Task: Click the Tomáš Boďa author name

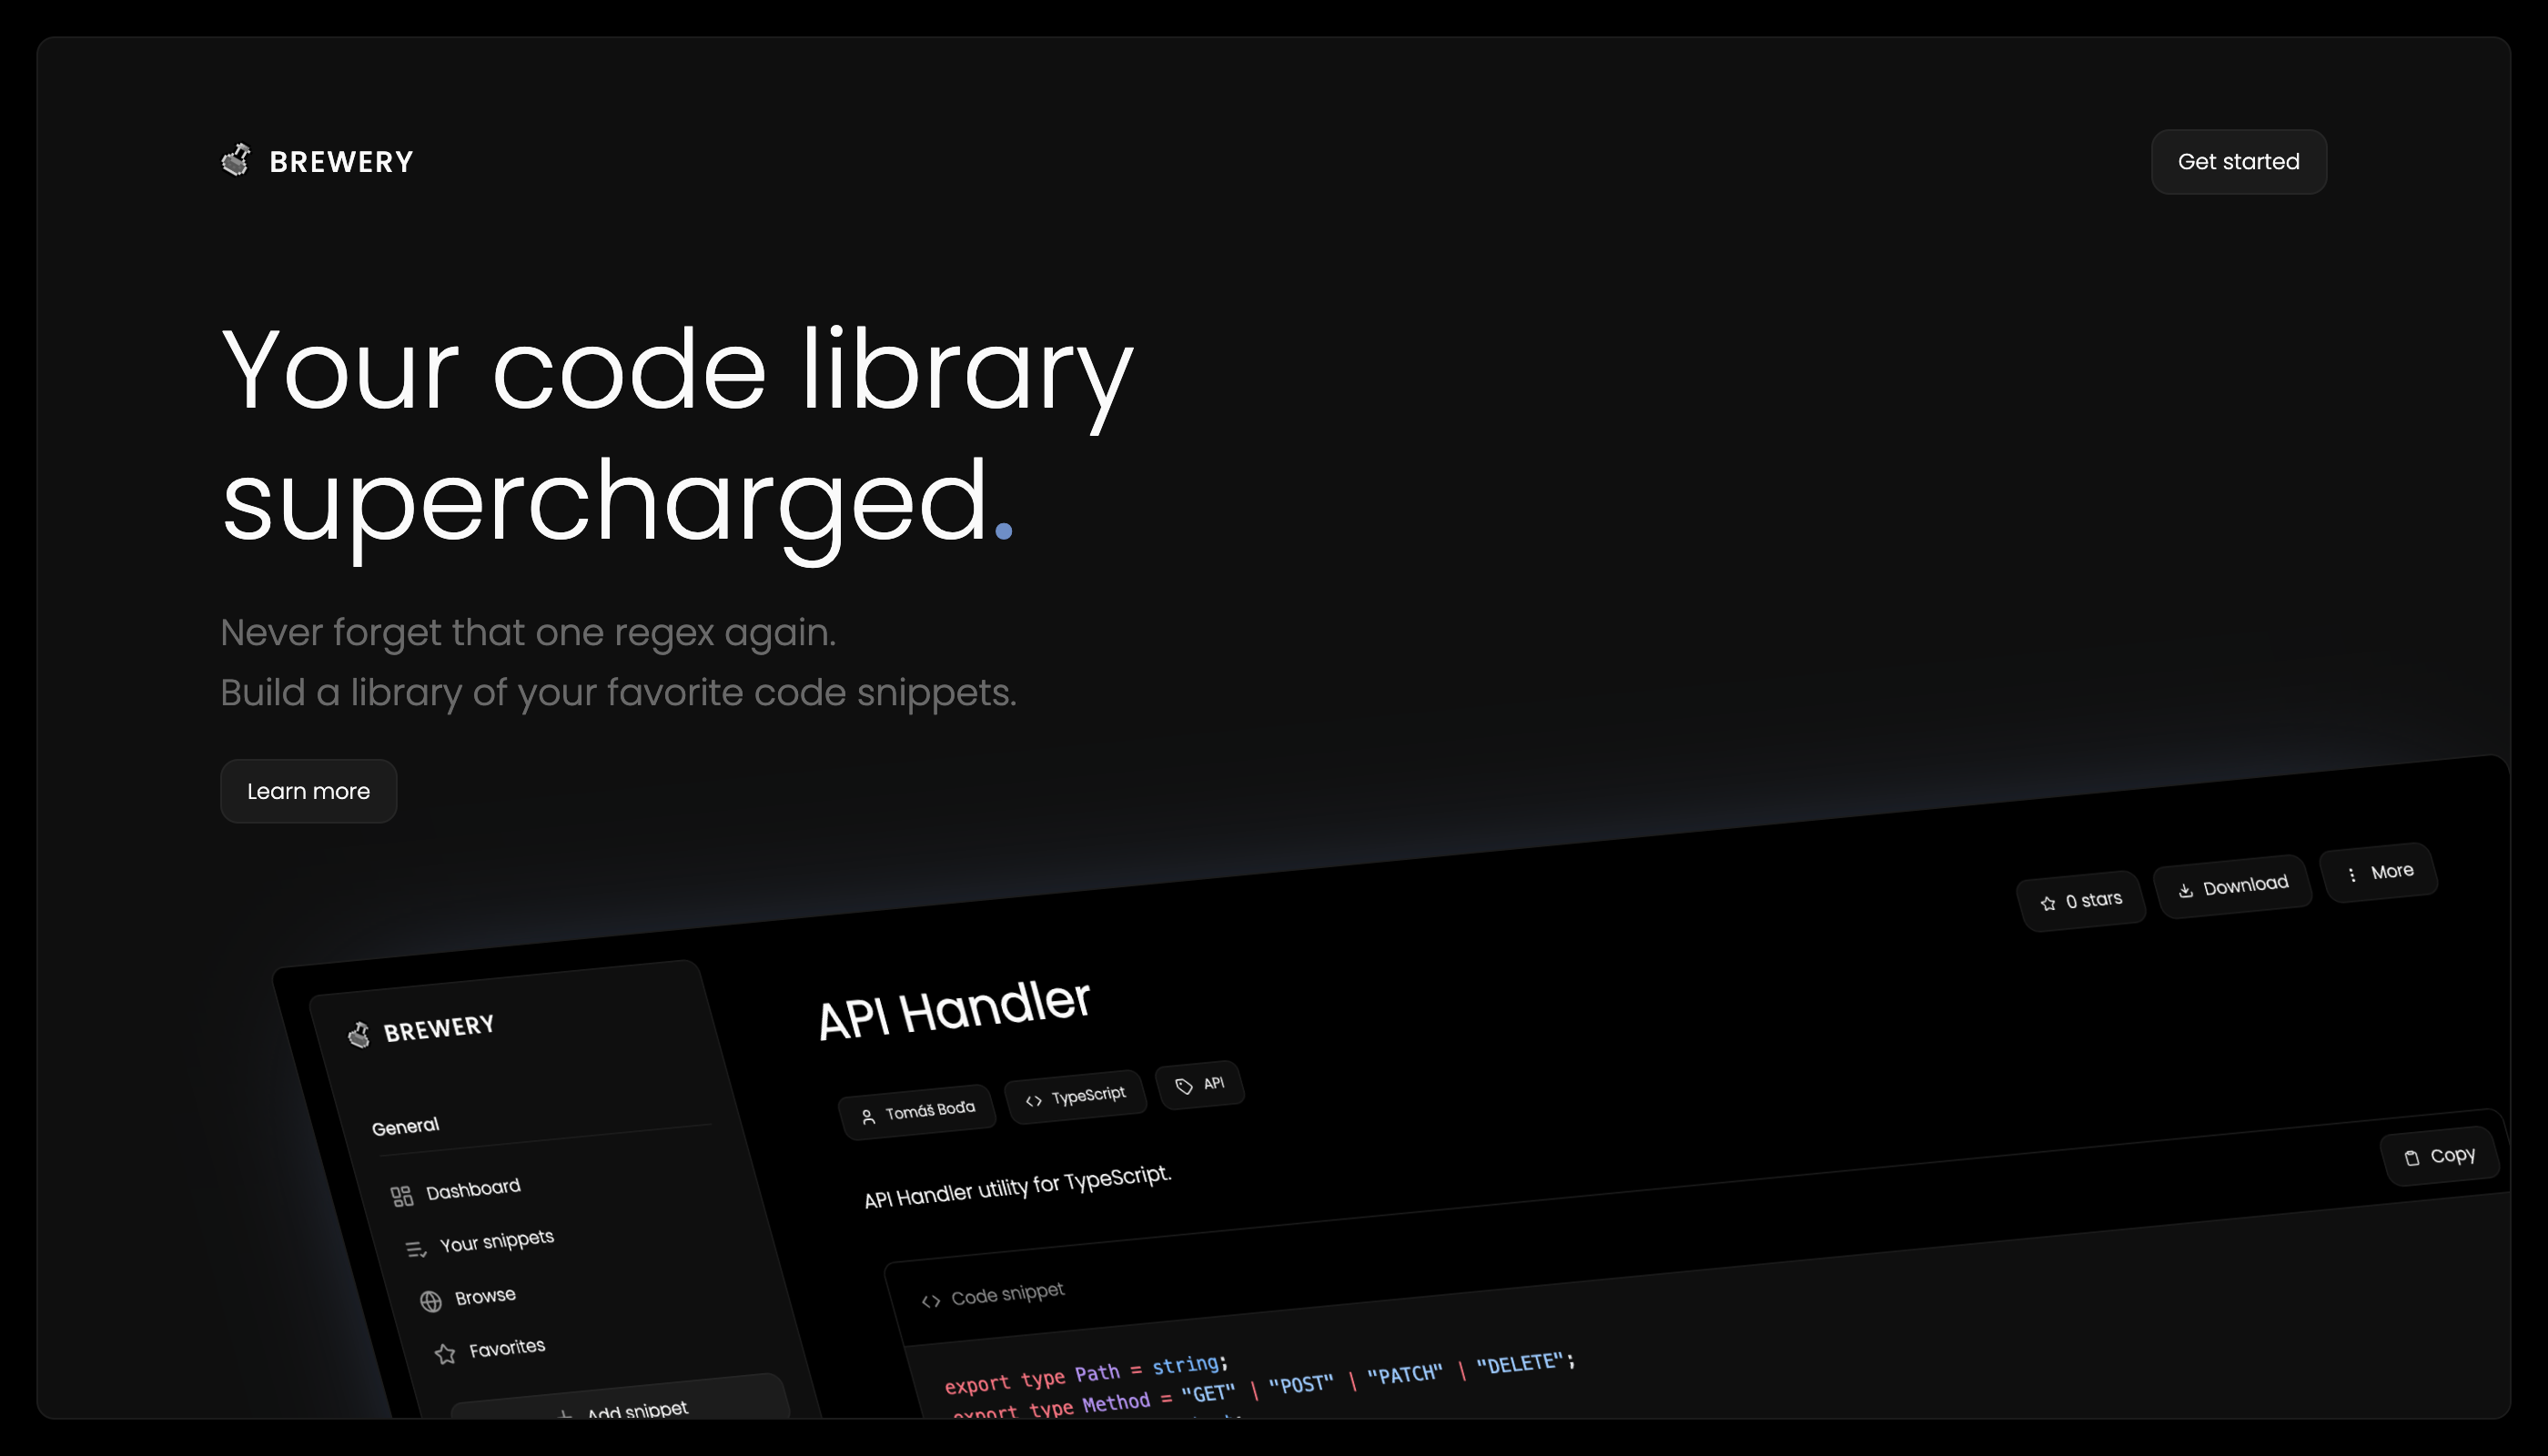Action: pos(929,1110)
